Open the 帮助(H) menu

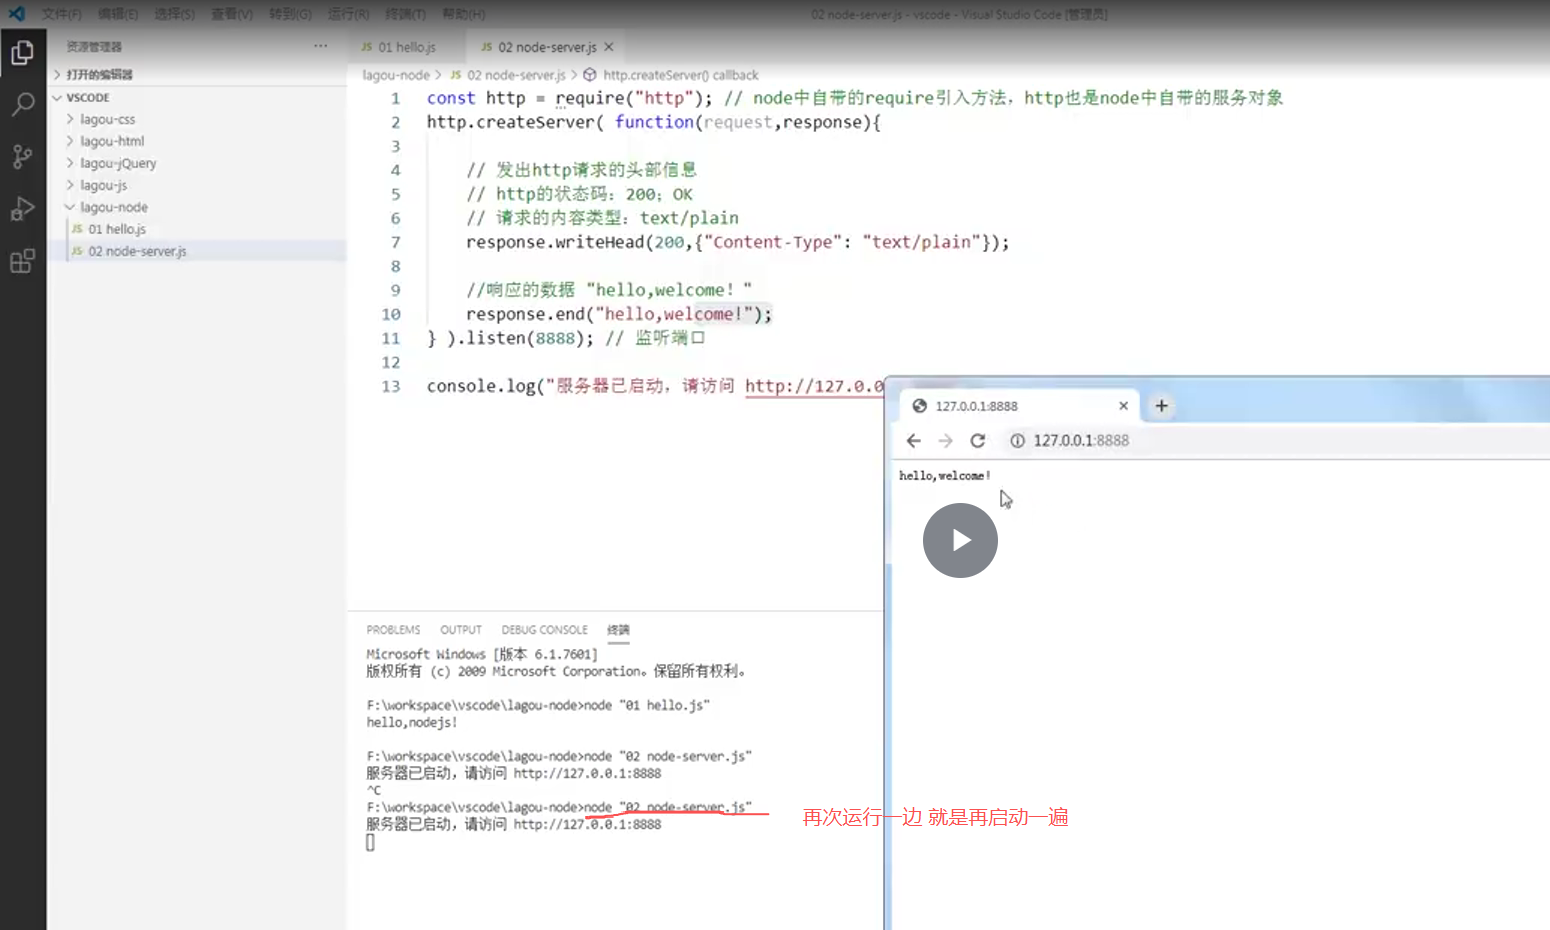463,14
